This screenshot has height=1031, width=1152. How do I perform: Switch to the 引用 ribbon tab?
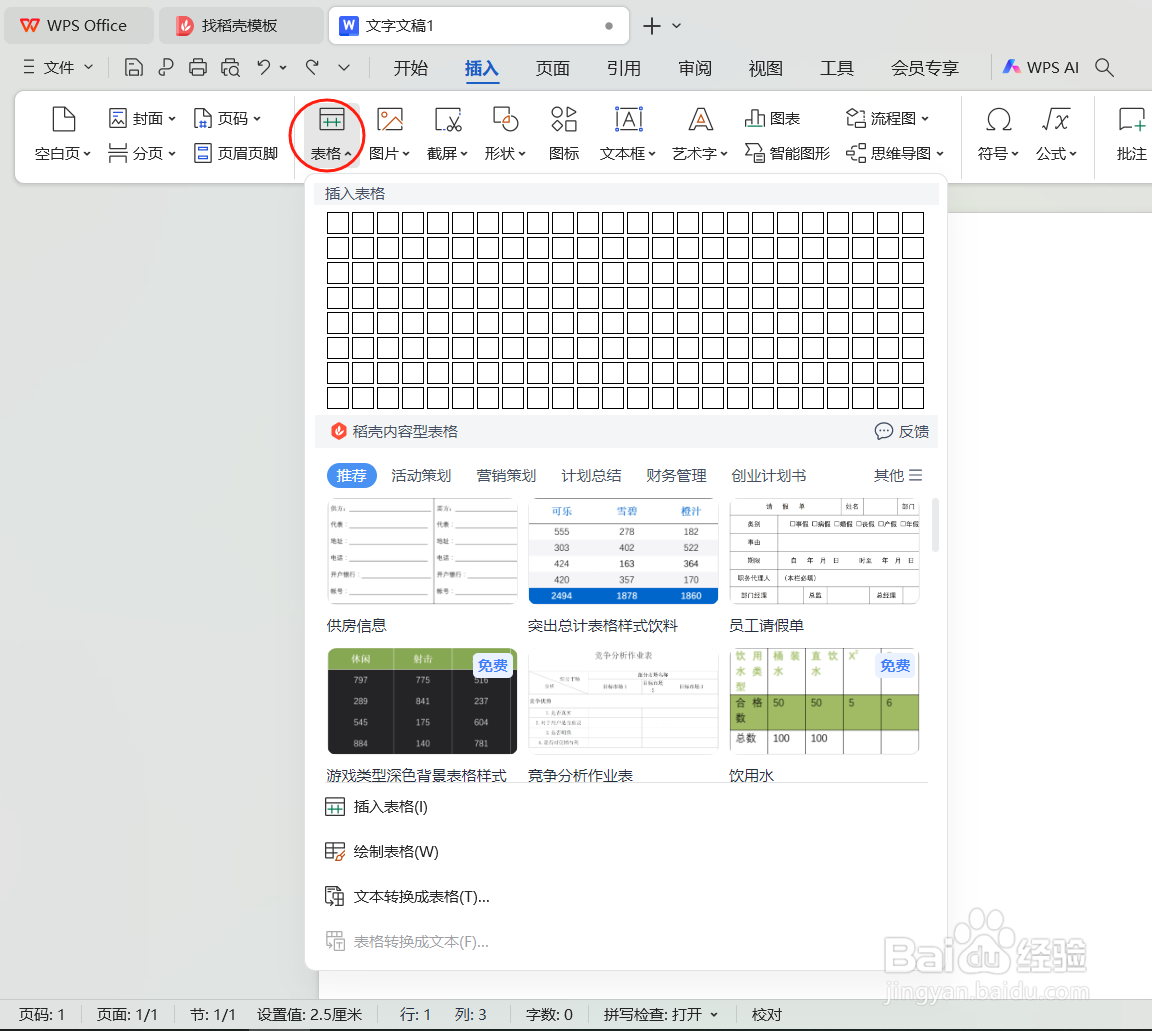(624, 68)
